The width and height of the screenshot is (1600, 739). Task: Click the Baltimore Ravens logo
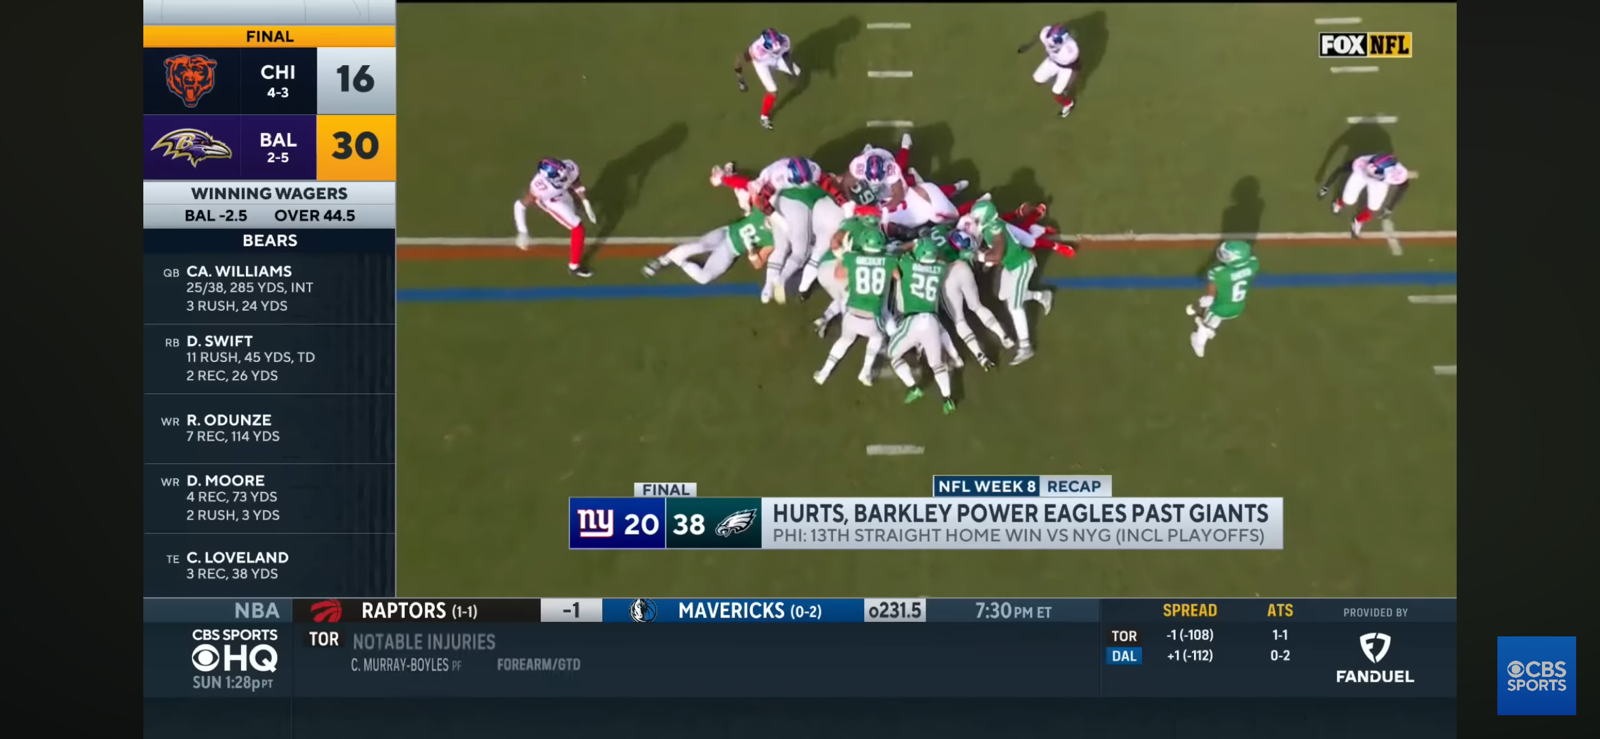pos(191,148)
